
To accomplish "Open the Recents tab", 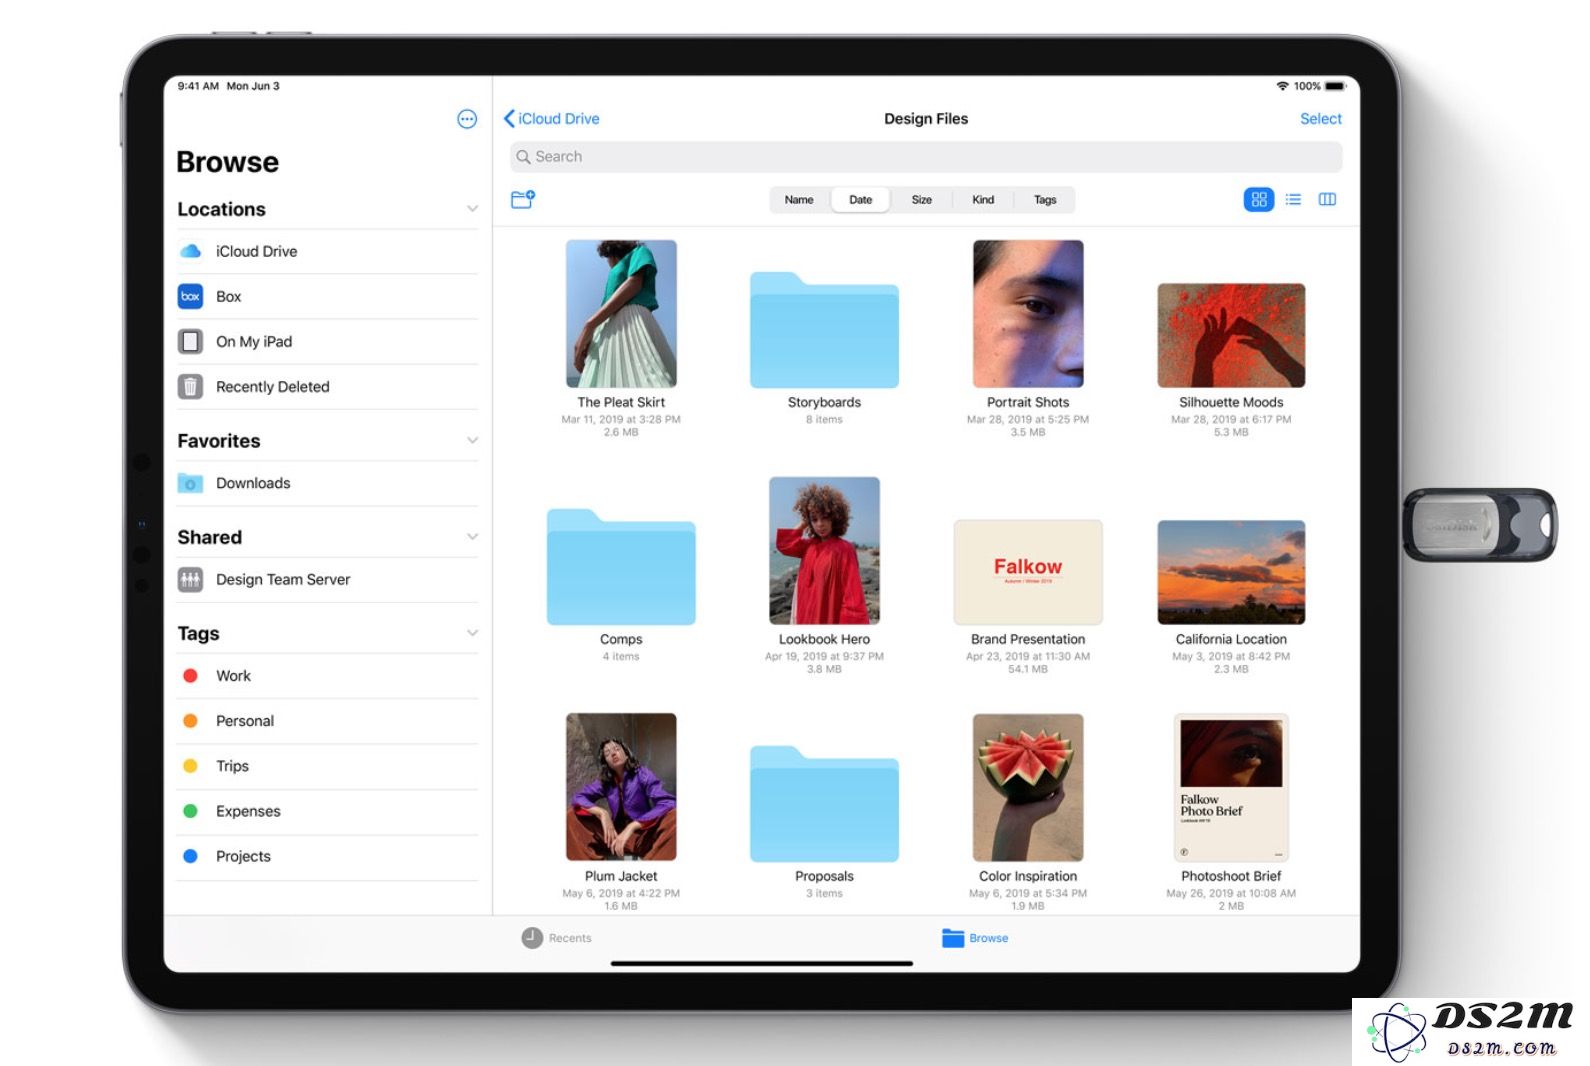I will click(x=557, y=938).
